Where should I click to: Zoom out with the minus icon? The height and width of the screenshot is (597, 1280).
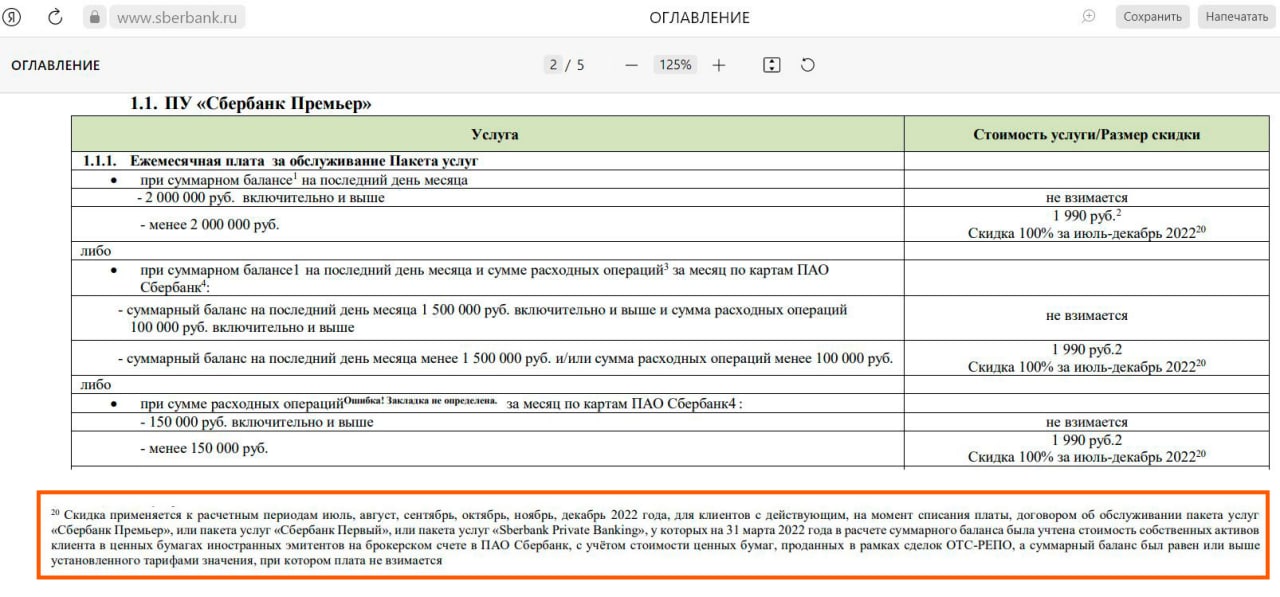tap(631, 65)
